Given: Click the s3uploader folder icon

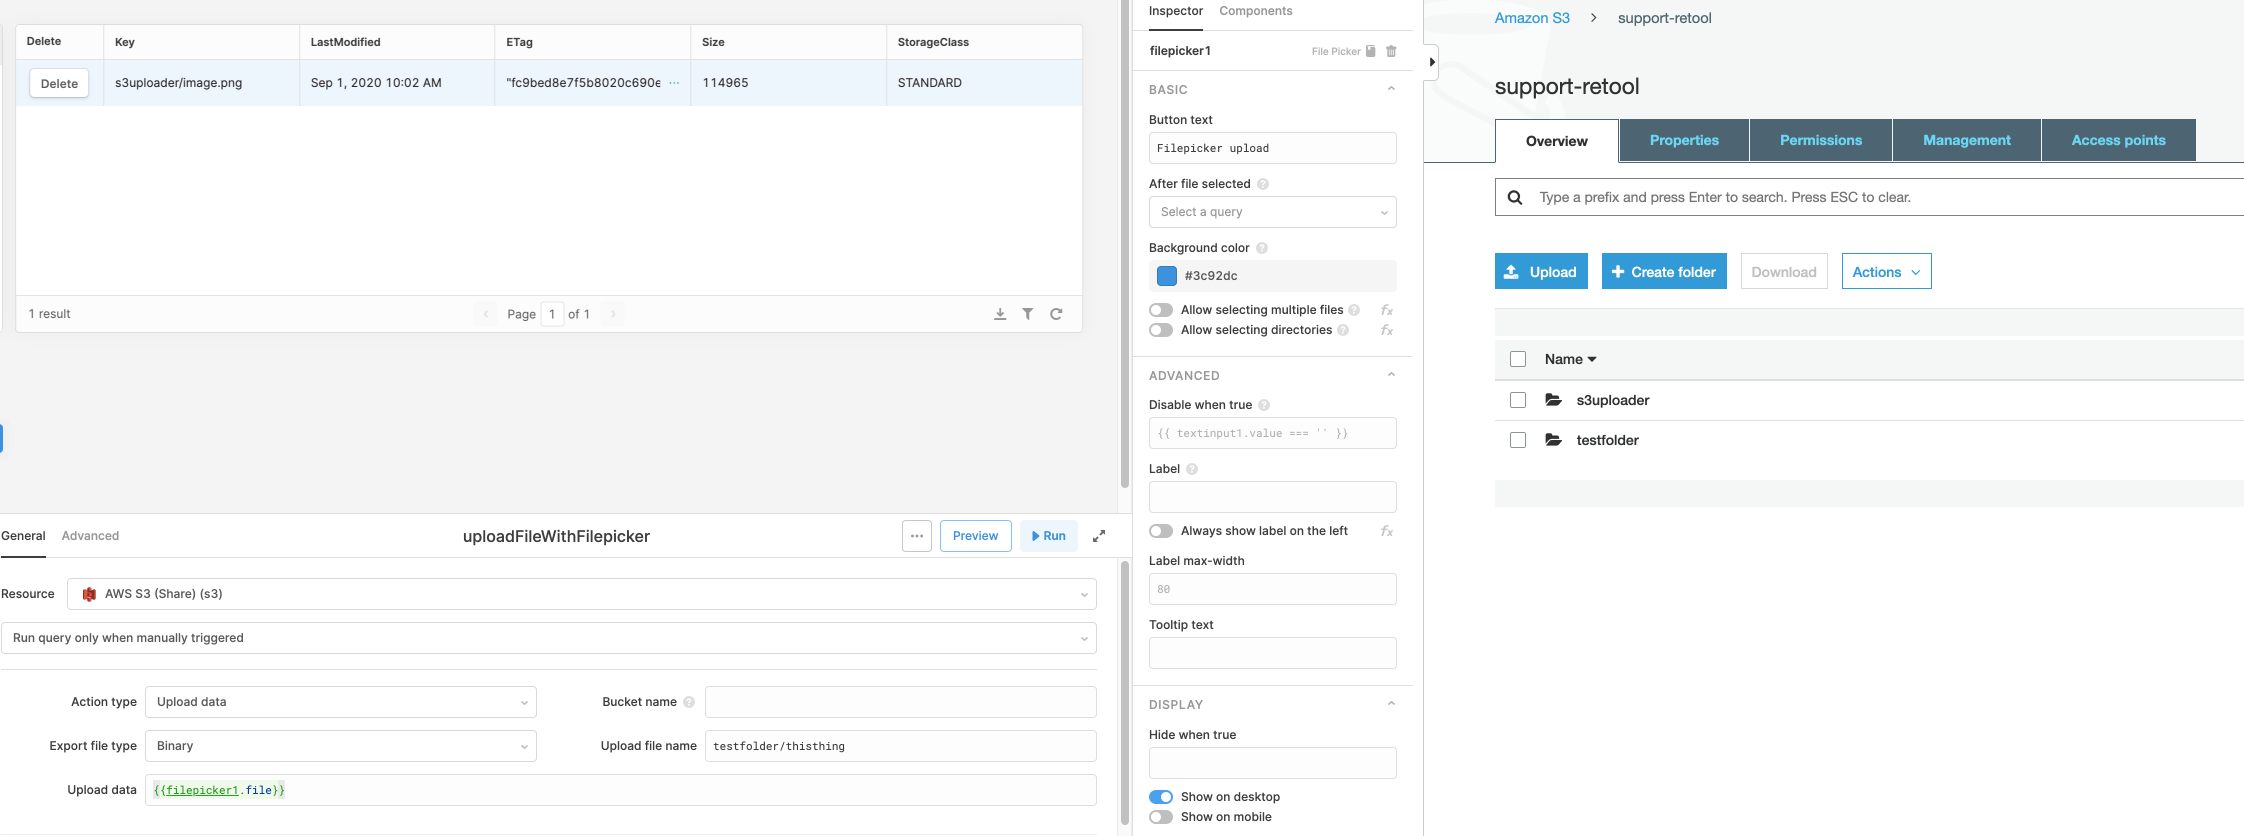Looking at the screenshot, I should tap(1553, 400).
